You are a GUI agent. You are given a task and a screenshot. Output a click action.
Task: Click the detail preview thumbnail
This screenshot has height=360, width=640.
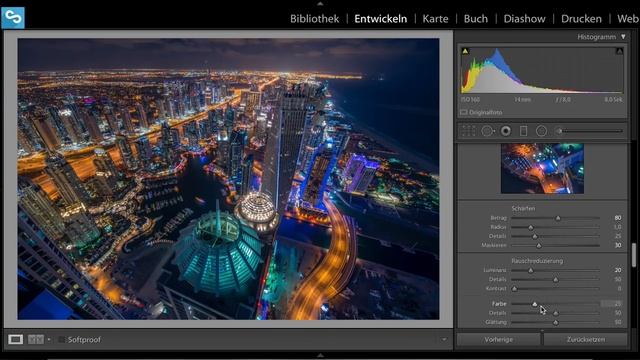pyautogui.click(x=542, y=169)
